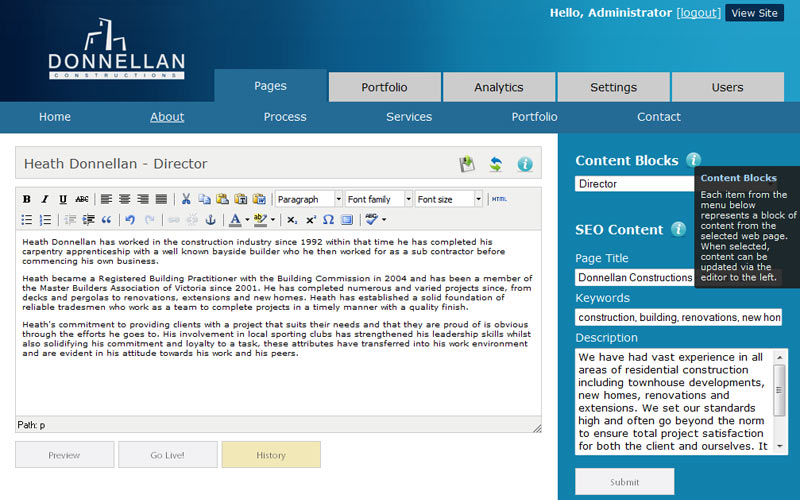
Task: Open Director content block dropdown
Action: tap(635, 184)
